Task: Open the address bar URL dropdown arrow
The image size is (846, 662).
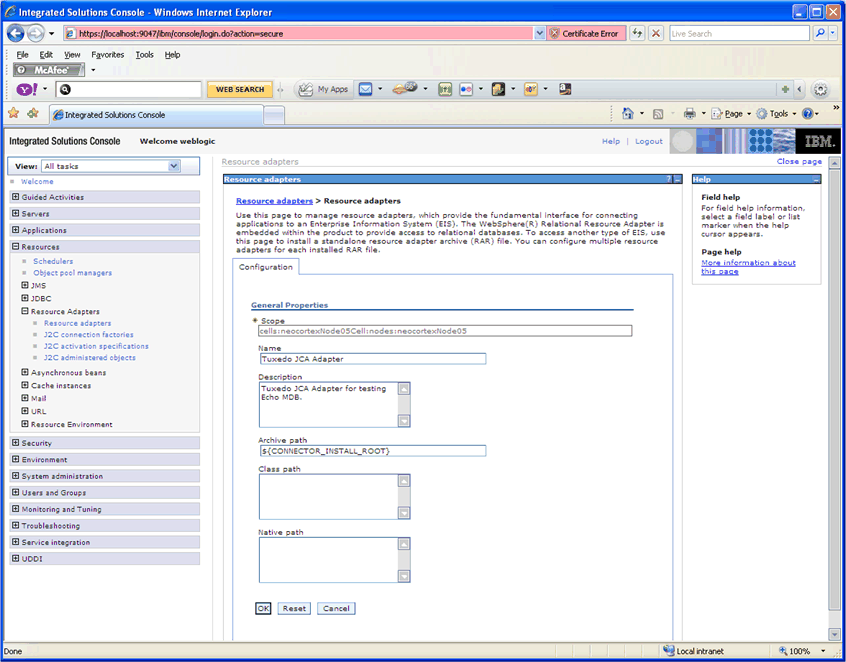Action: click(x=540, y=33)
